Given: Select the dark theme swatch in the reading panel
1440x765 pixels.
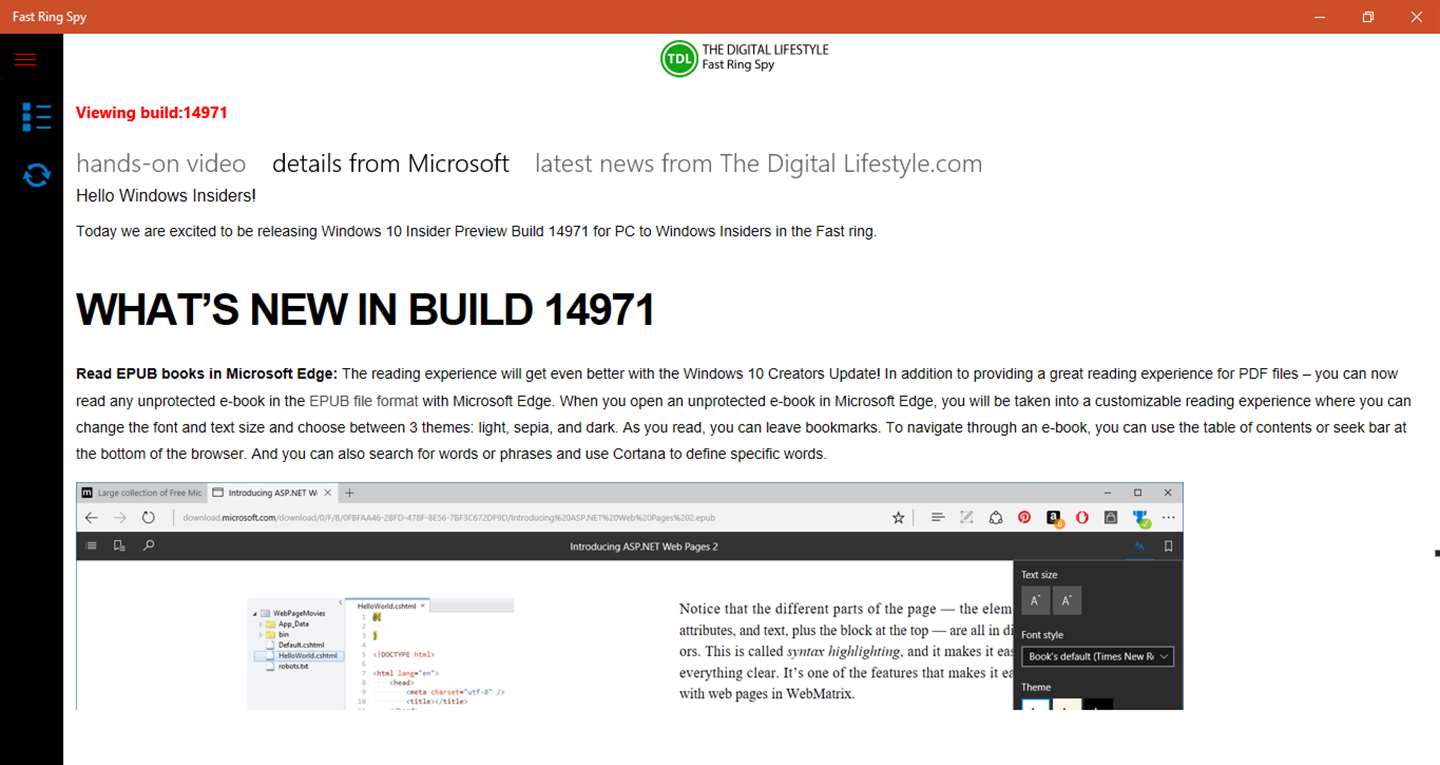Looking at the screenshot, I should tap(1098, 705).
